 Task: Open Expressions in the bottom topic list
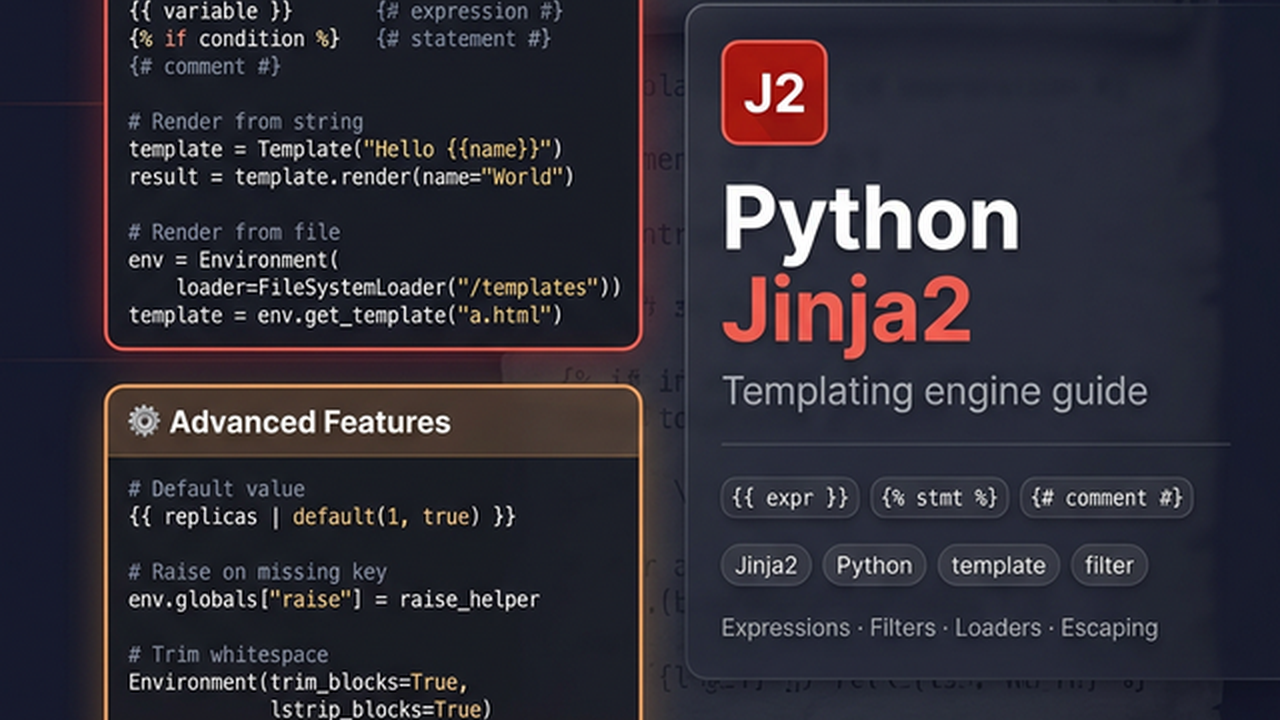click(x=785, y=628)
